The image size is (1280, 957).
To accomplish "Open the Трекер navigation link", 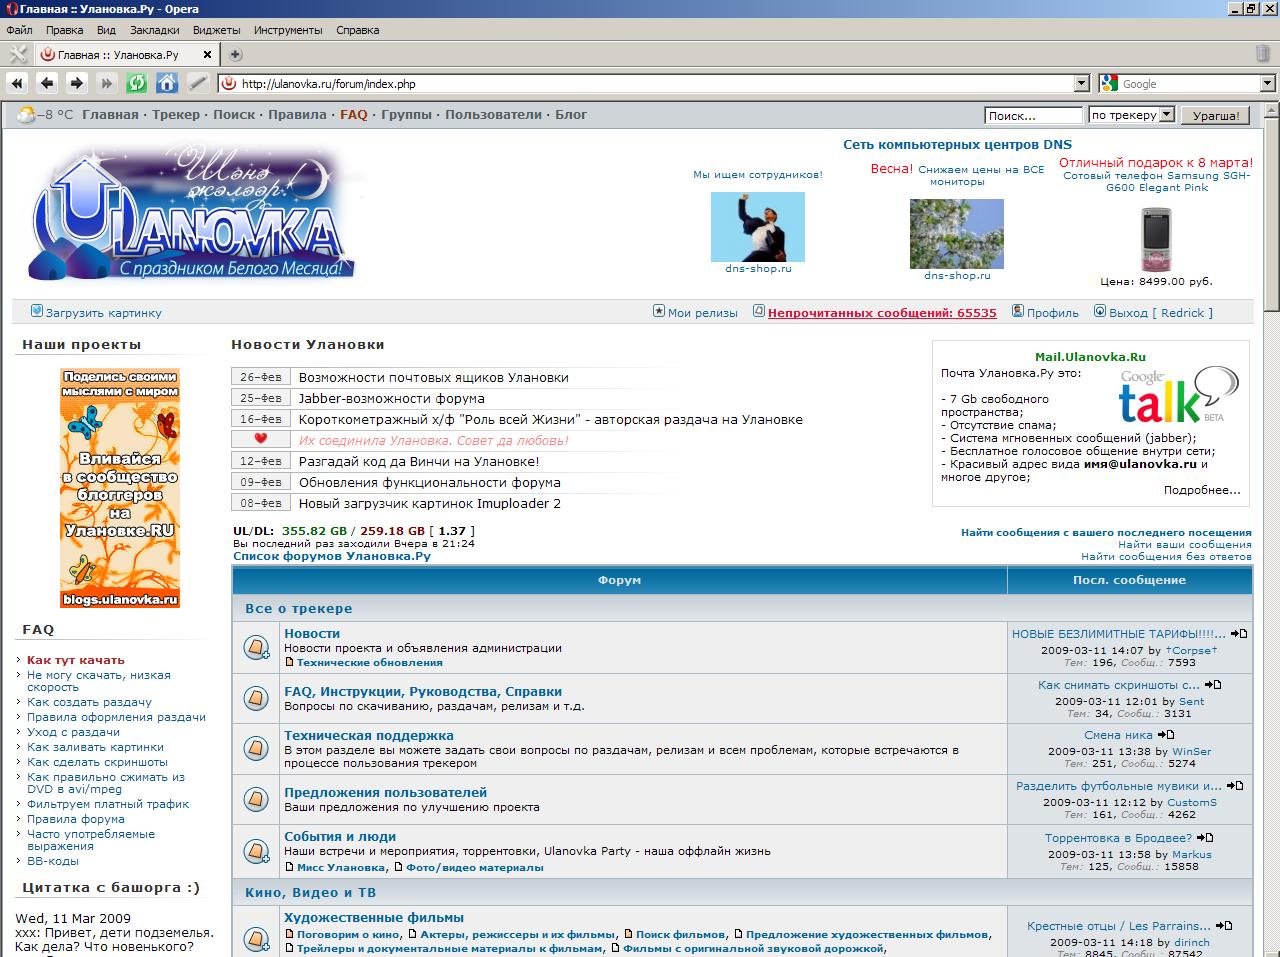I will (176, 115).
